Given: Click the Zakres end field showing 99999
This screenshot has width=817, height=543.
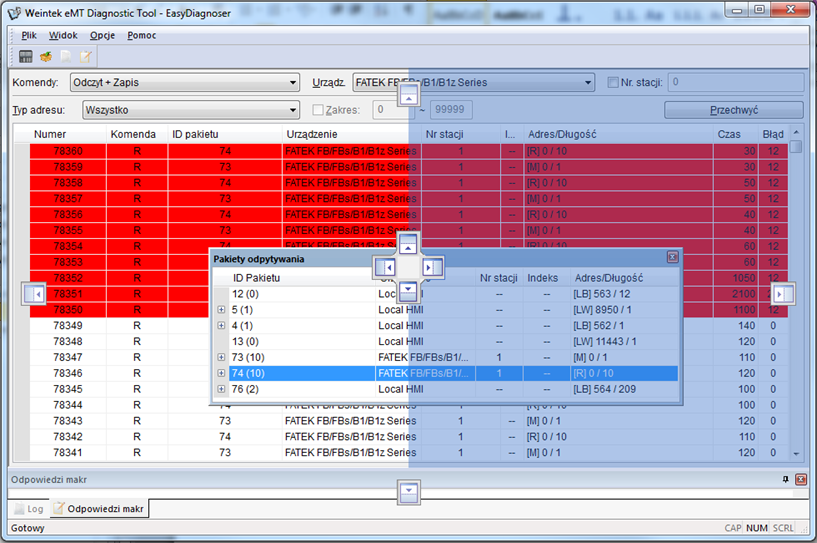Looking at the screenshot, I should tap(451, 109).
